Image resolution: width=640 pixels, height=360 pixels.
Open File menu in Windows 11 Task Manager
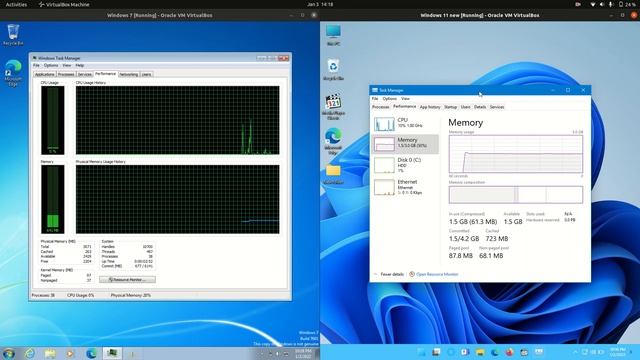tap(375, 99)
